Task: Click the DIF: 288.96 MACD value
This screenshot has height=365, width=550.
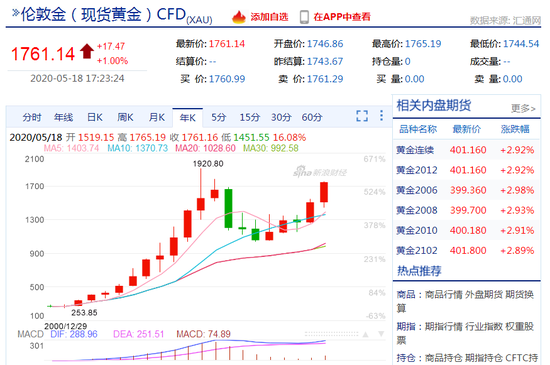Action: click(x=74, y=334)
